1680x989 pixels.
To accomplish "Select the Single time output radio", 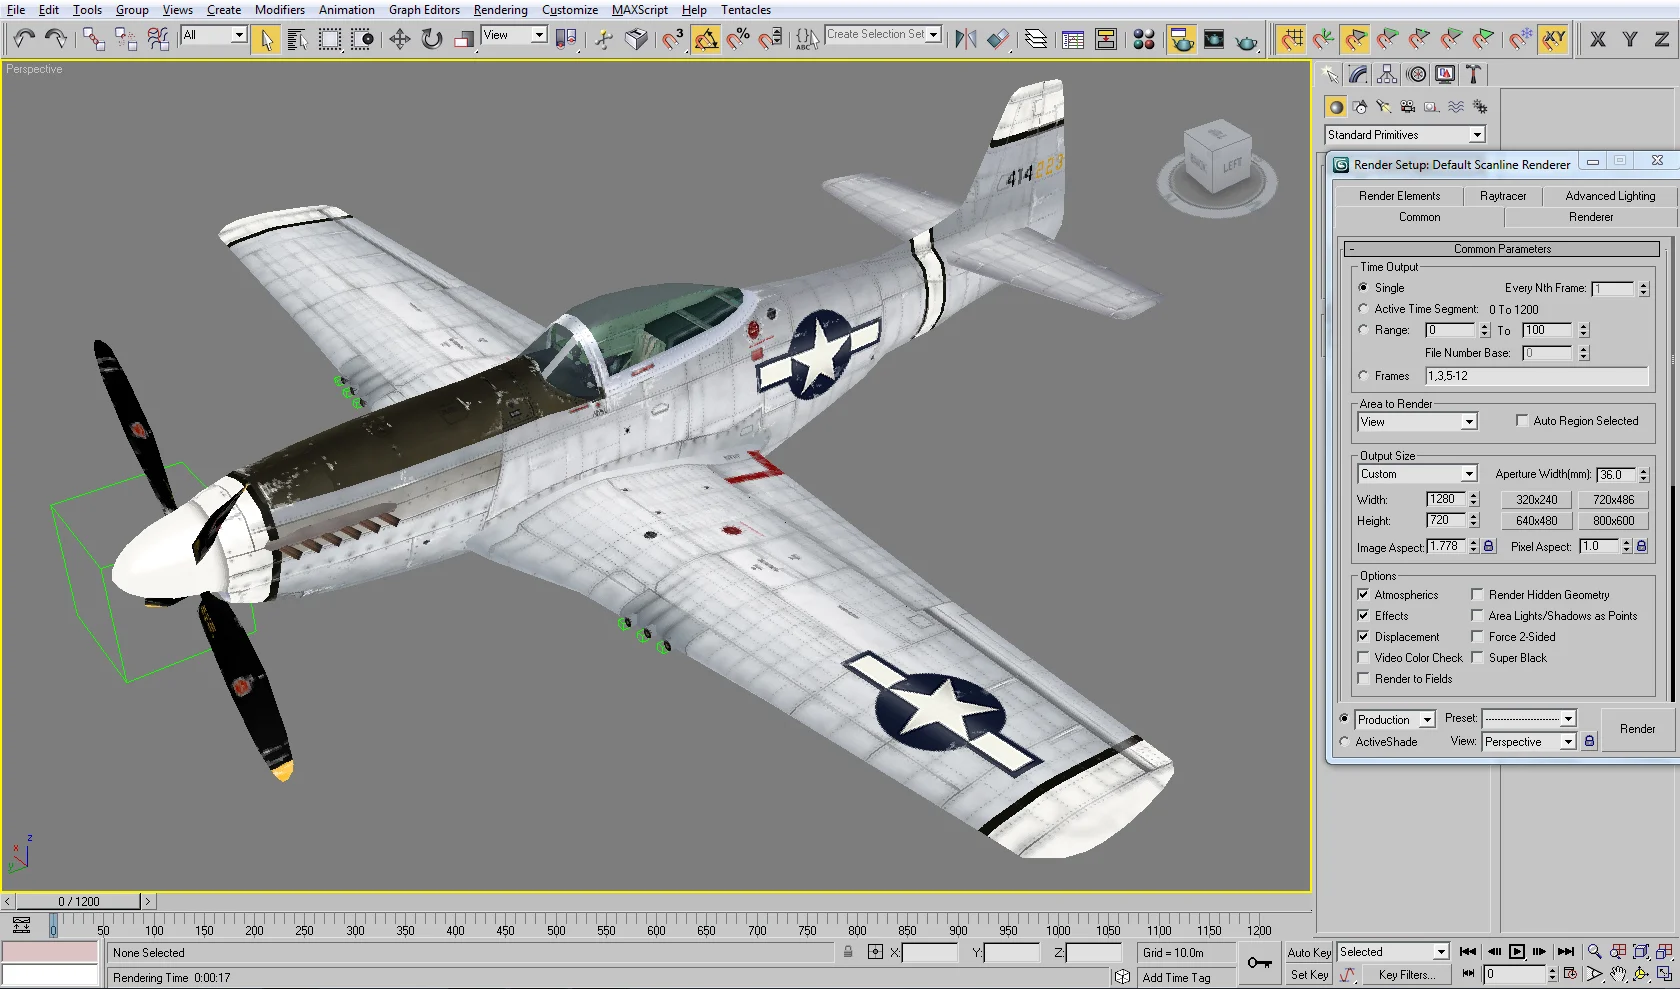I will coord(1363,288).
